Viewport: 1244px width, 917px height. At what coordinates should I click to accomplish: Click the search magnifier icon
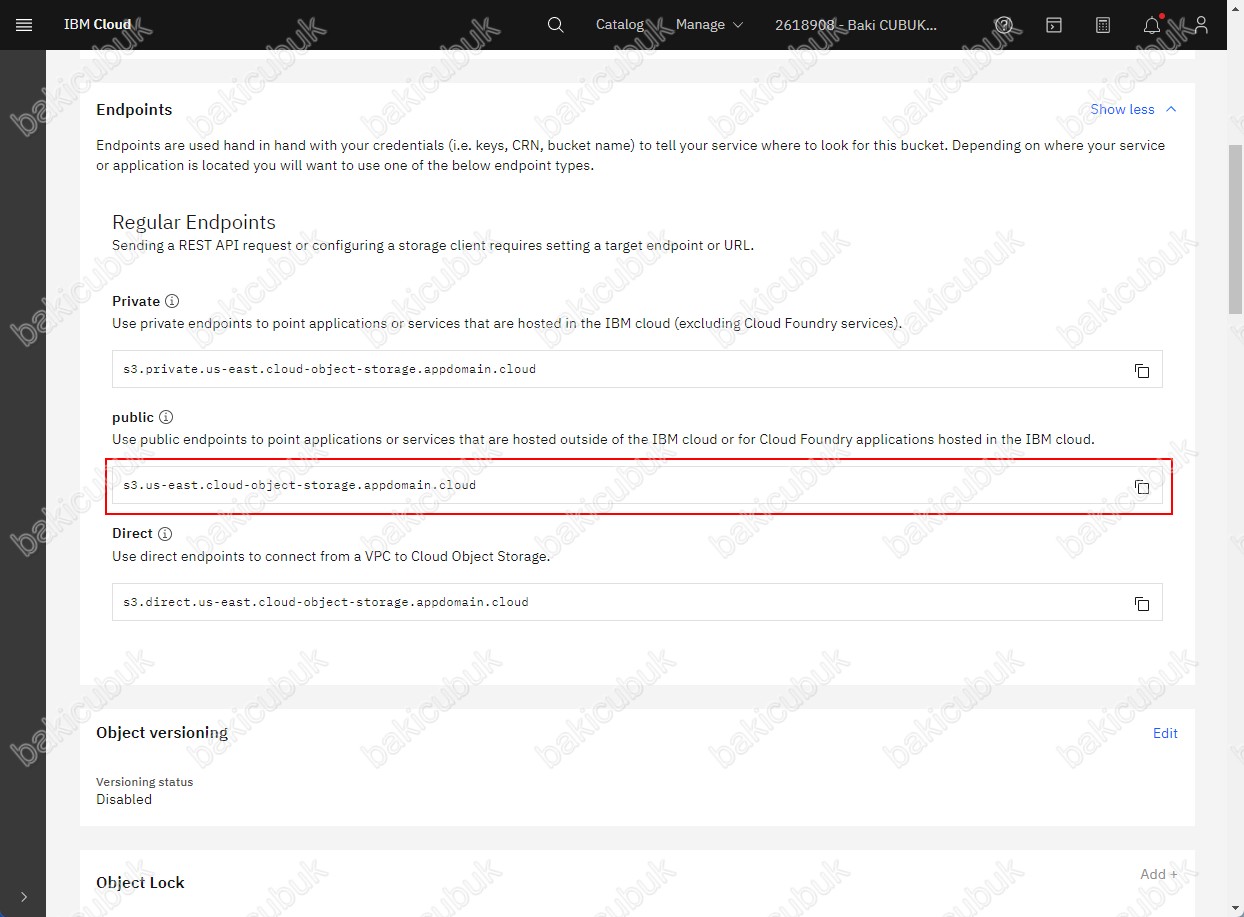coord(556,25)
